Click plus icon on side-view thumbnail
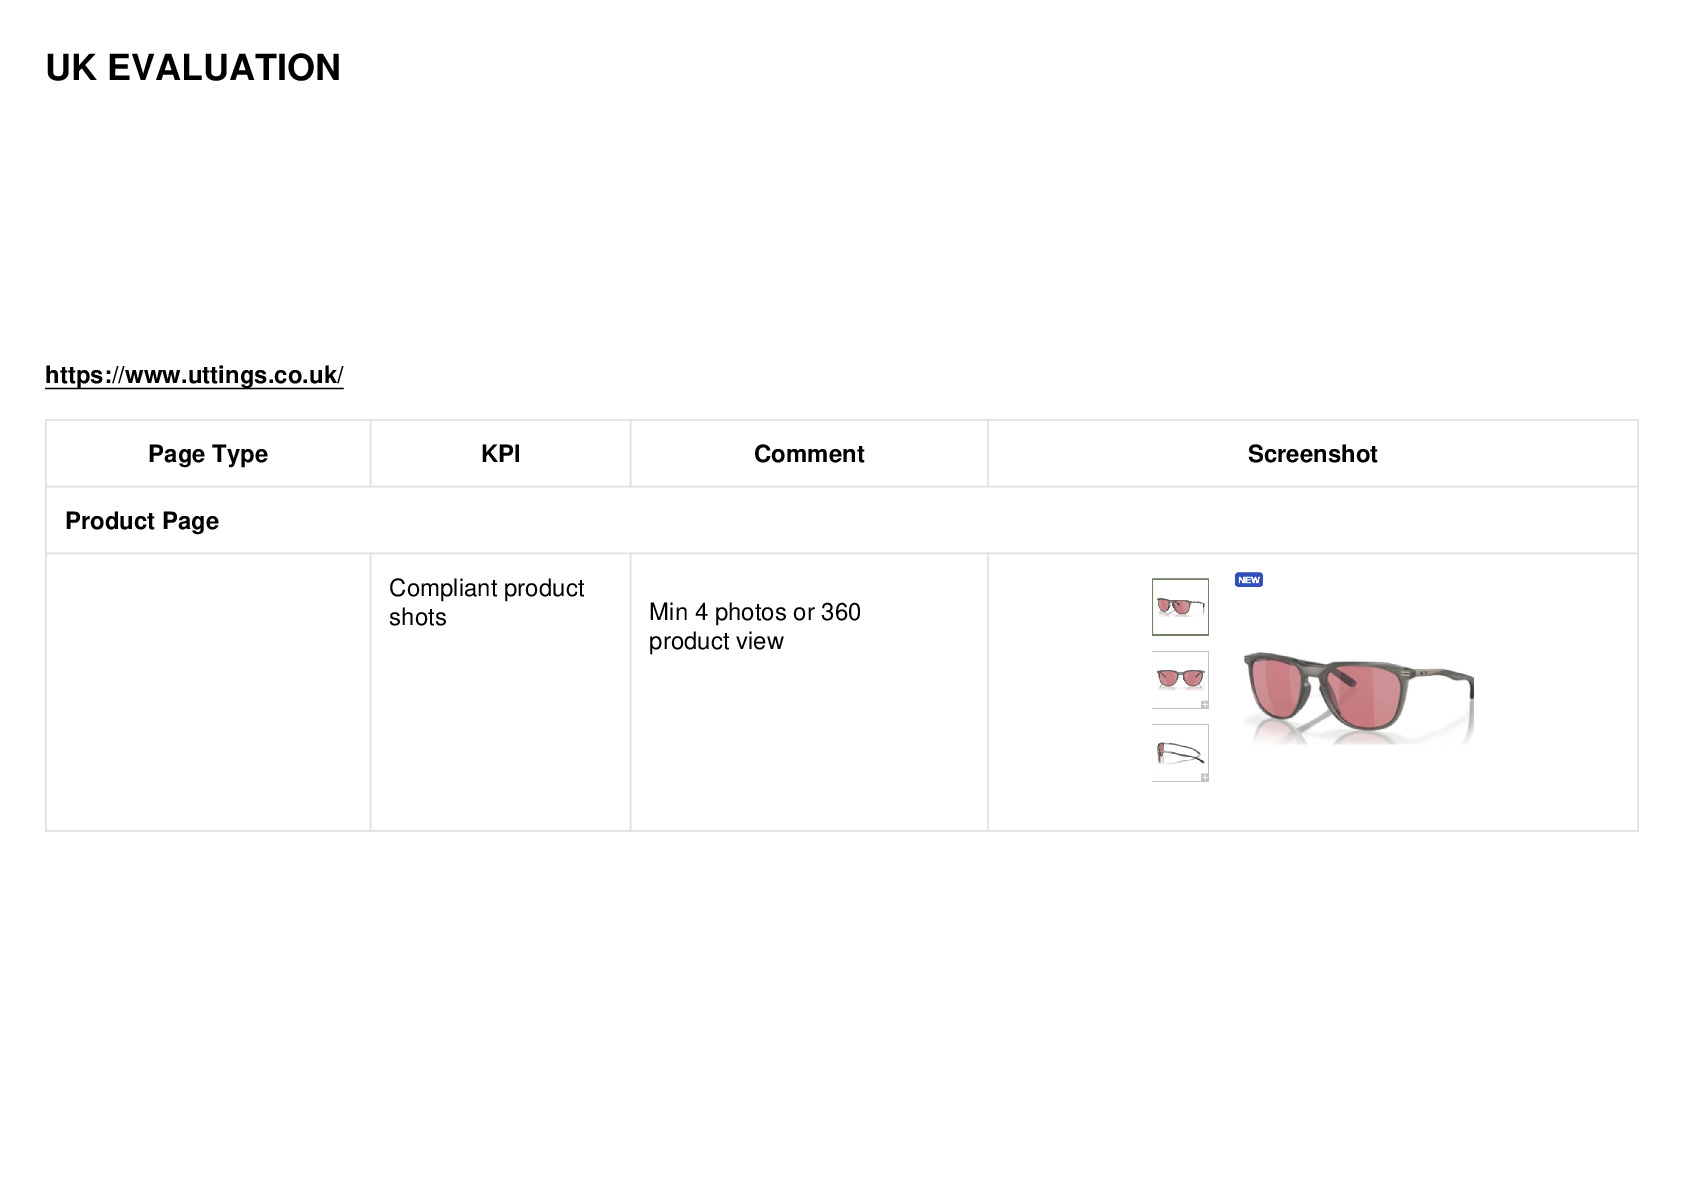The width and height of the screenshot is (1684, 1191). click(1204, 777)
